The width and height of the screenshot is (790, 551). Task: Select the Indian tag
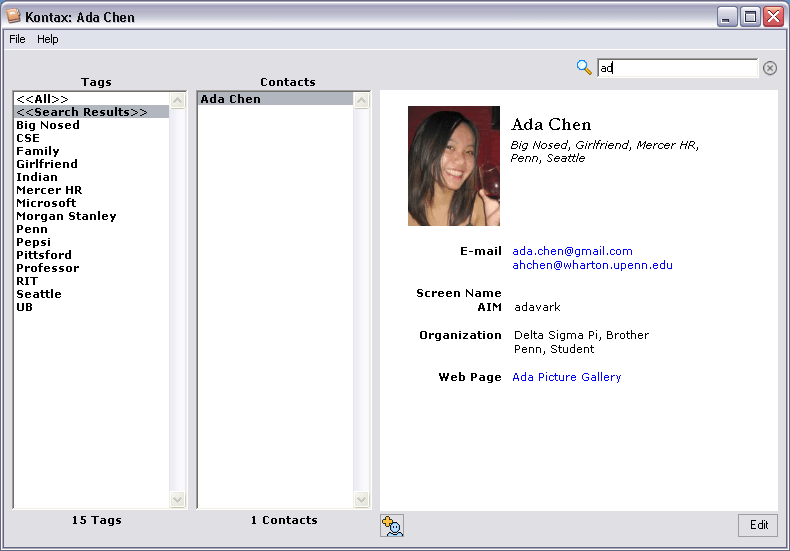click(91, 177)
